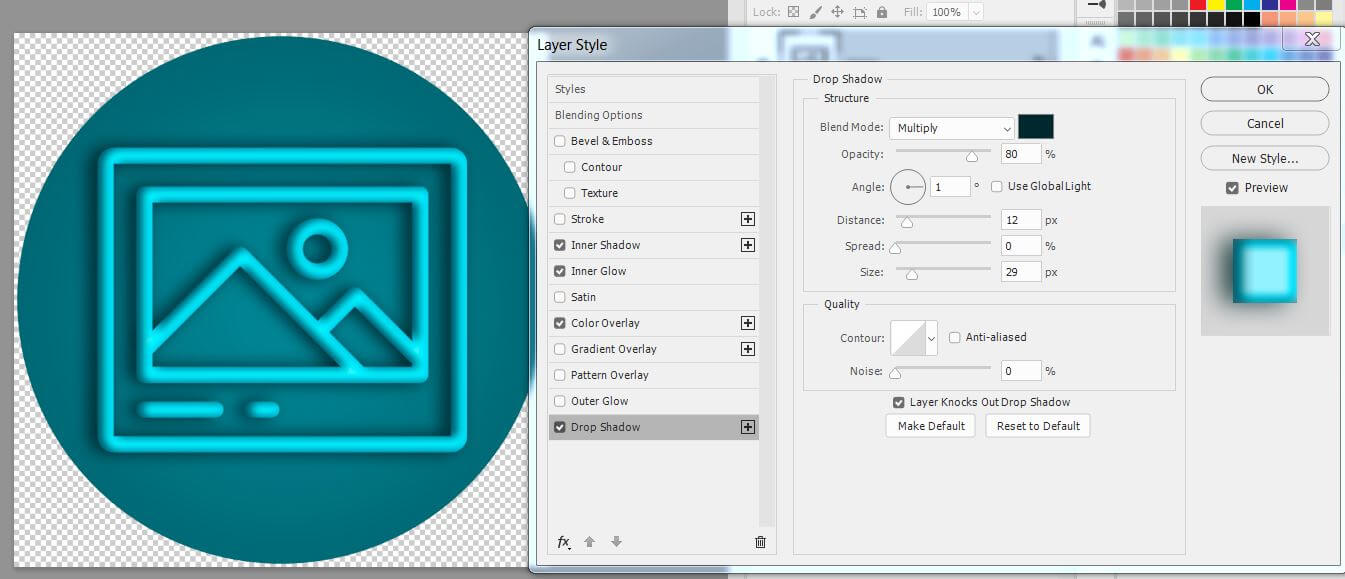The image size is (1345, 579).
Task: Click the lock all padlock icon
Action: 882,12
